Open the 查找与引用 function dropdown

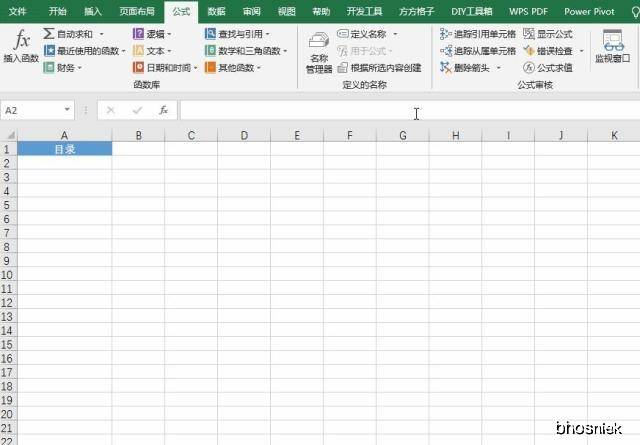(x=238, y=34)
